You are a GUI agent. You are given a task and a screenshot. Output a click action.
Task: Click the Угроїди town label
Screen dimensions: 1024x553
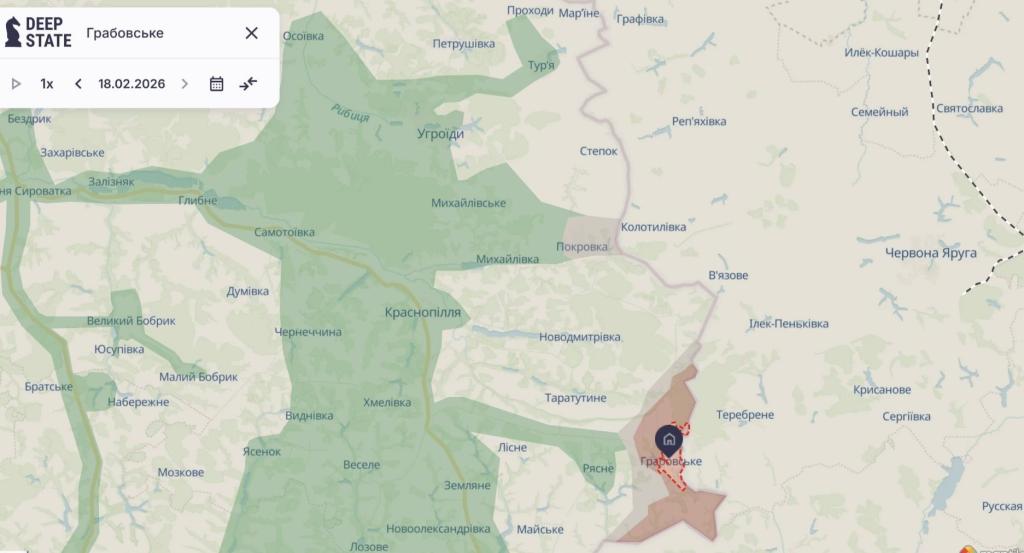click(x=441, y=134)
